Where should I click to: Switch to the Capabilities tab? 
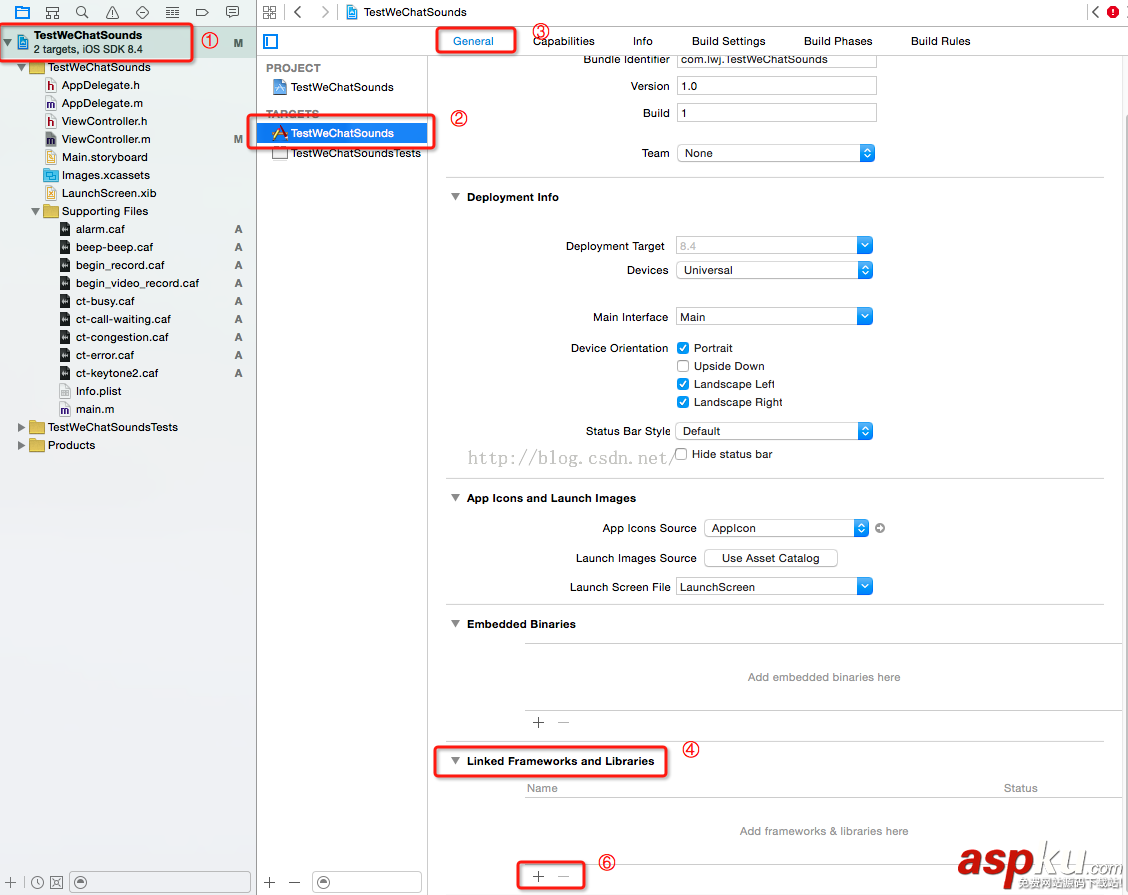pyautogui.click(x=564, y=41)
